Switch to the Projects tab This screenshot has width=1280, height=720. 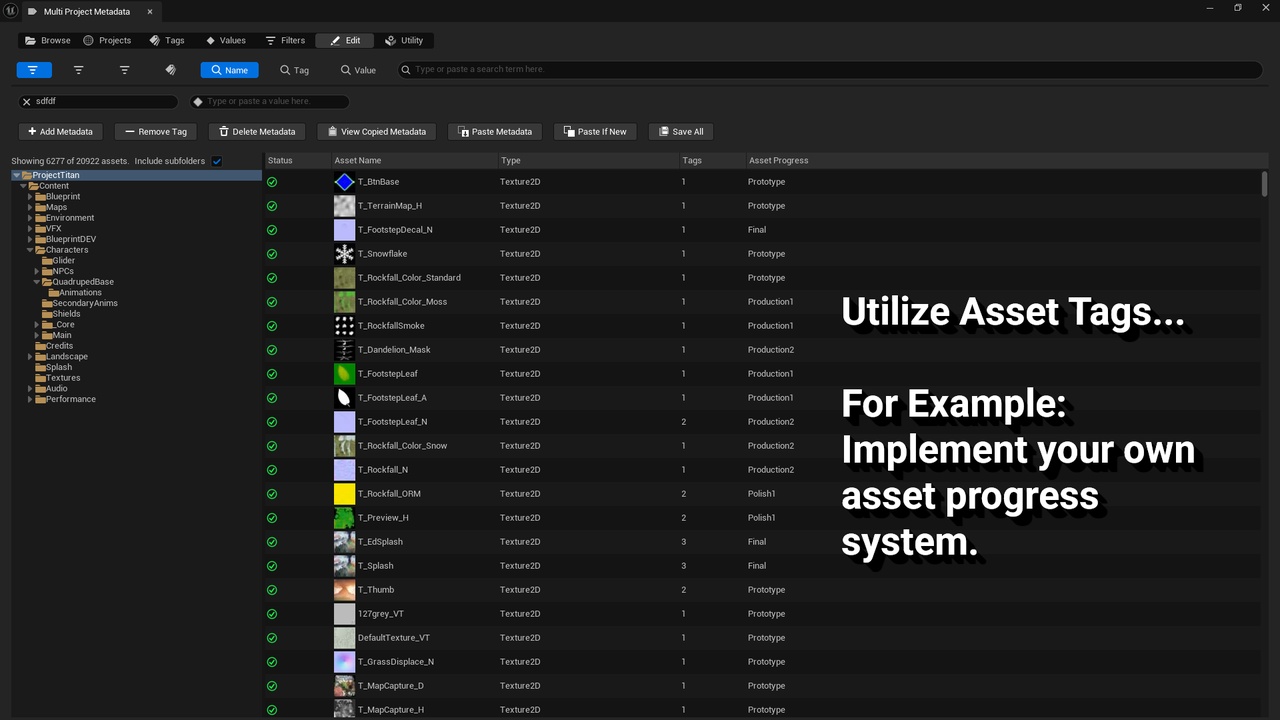(x=107, y=41)
